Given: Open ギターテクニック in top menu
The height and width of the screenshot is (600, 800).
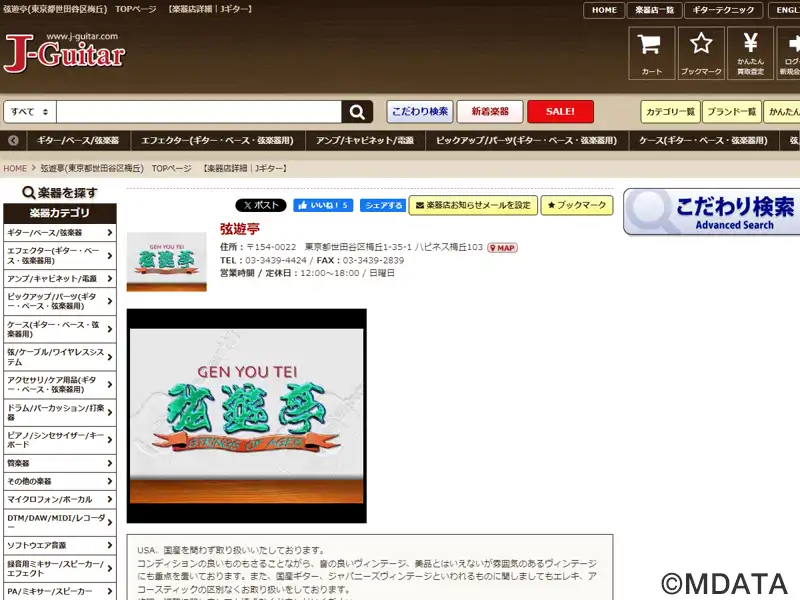Looking at the screenshot, I should click(723, 10).
